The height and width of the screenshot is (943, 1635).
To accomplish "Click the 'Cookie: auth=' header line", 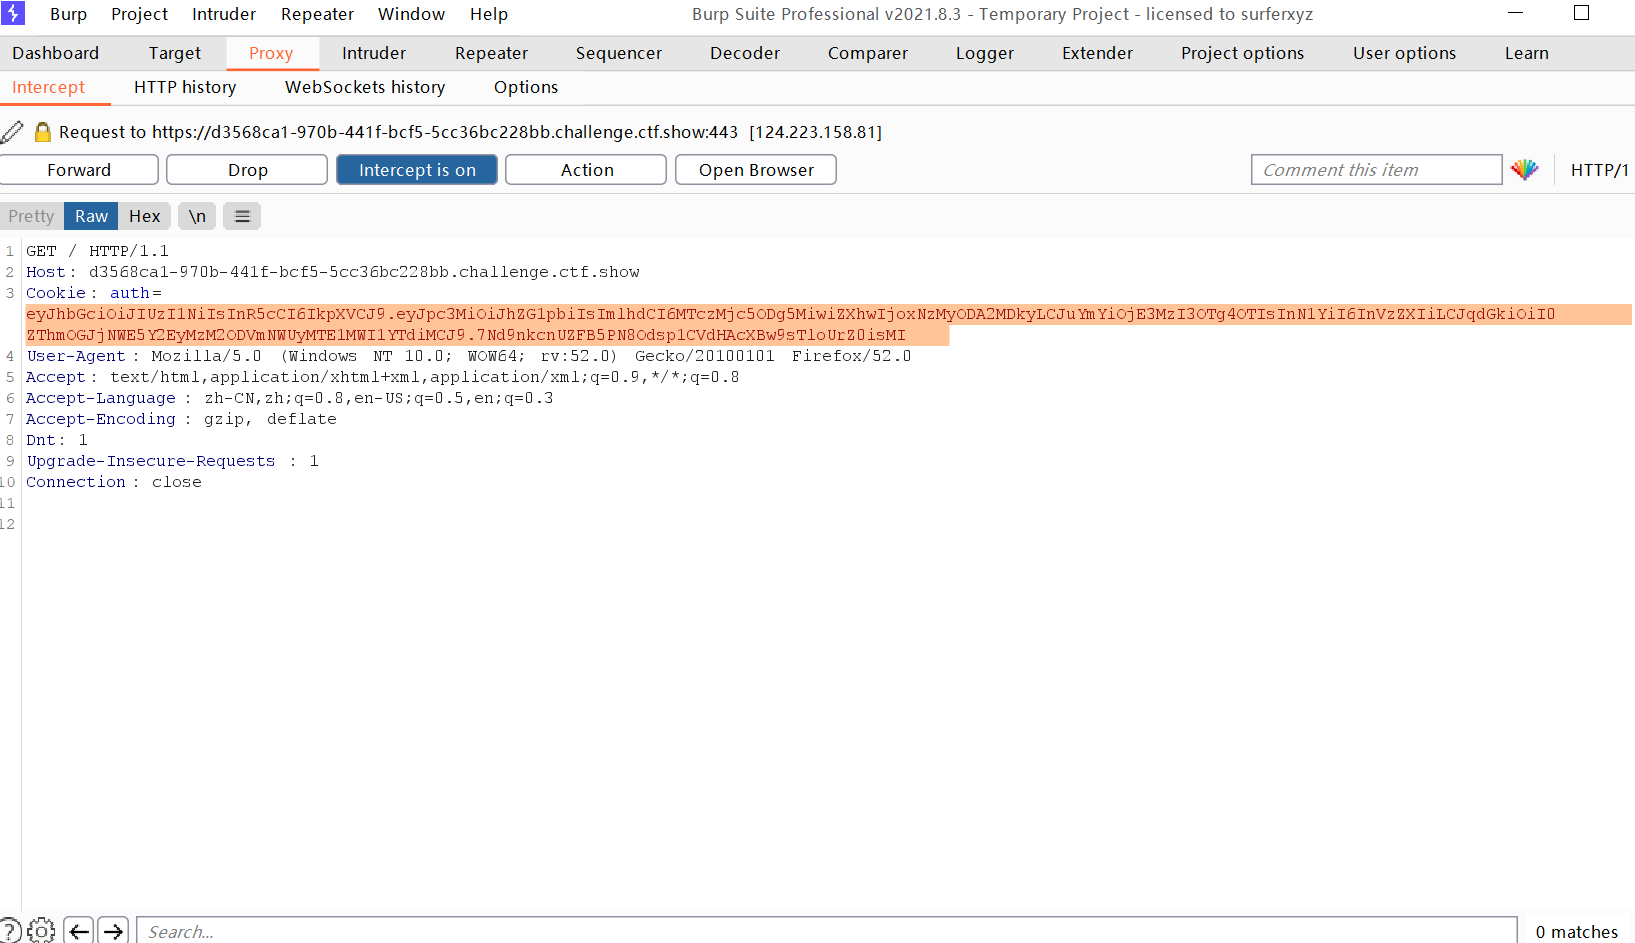I will pos(93,293).
